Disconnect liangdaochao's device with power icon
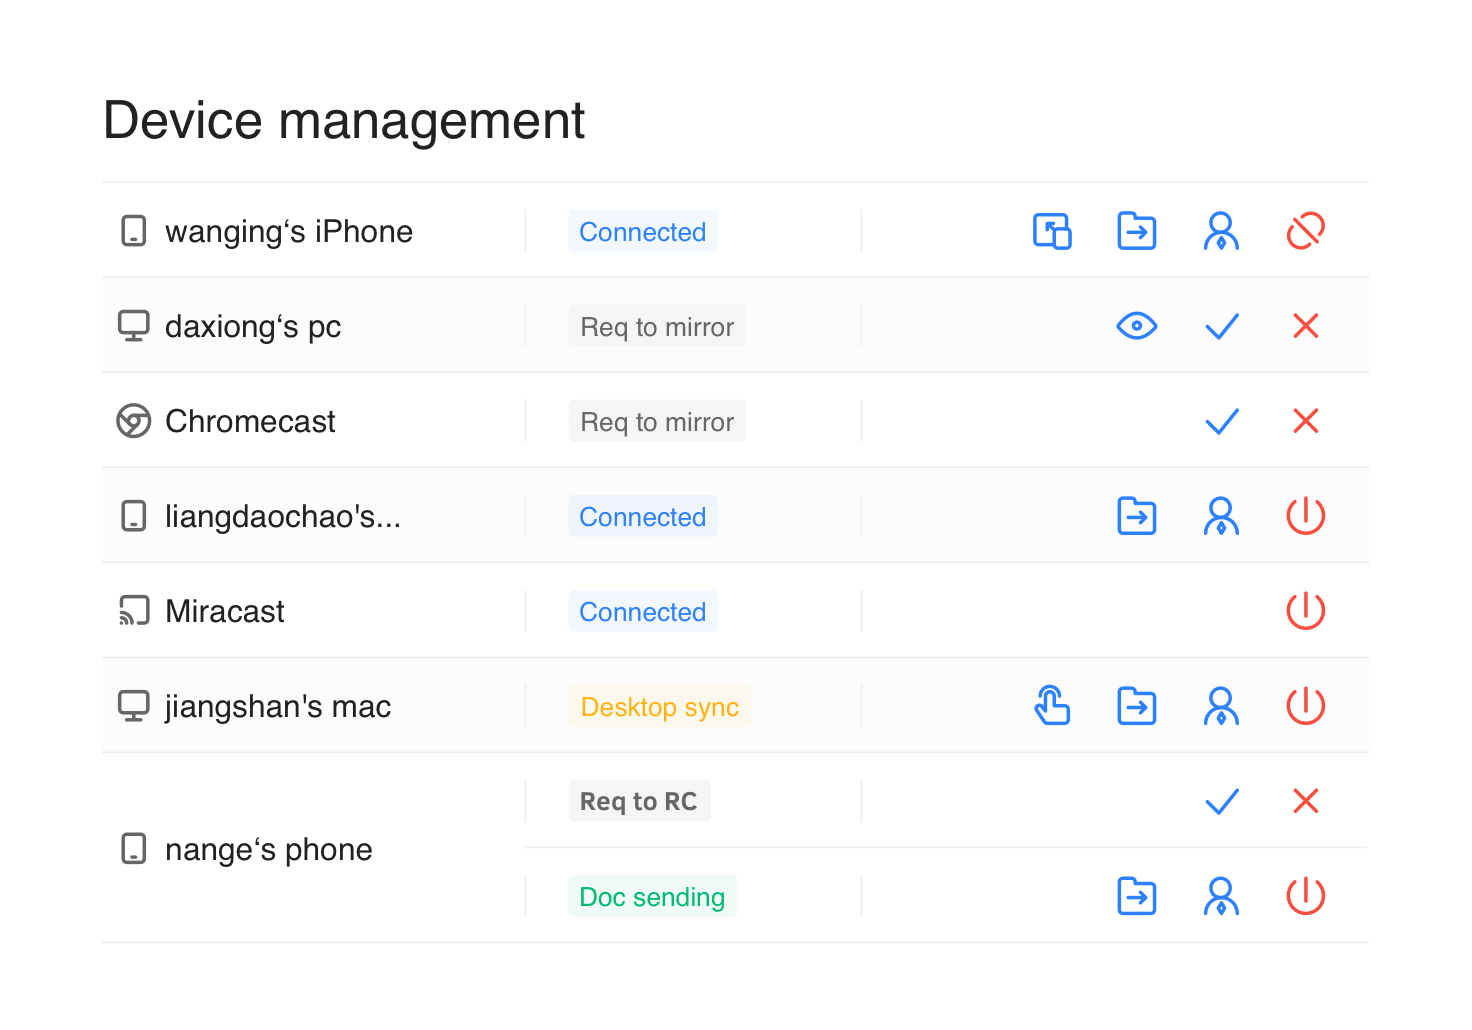The width and height of the screenshot is (1472, 1030). [1305, 516]
